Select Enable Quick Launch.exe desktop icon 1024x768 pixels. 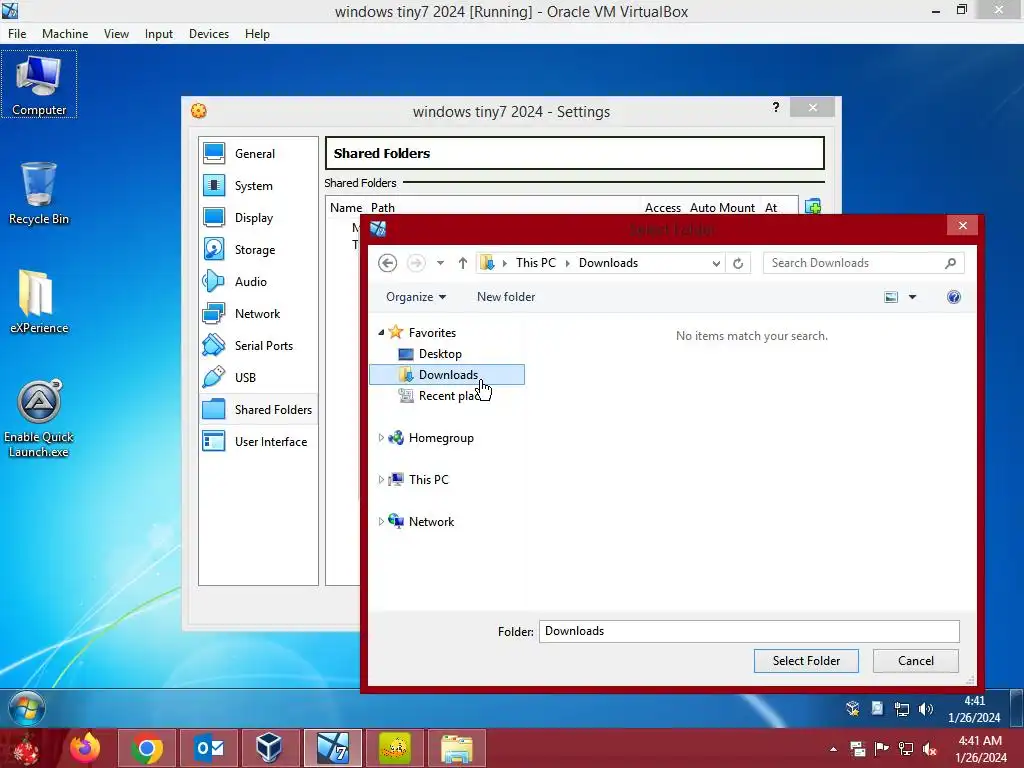click(x=39, y=418)
